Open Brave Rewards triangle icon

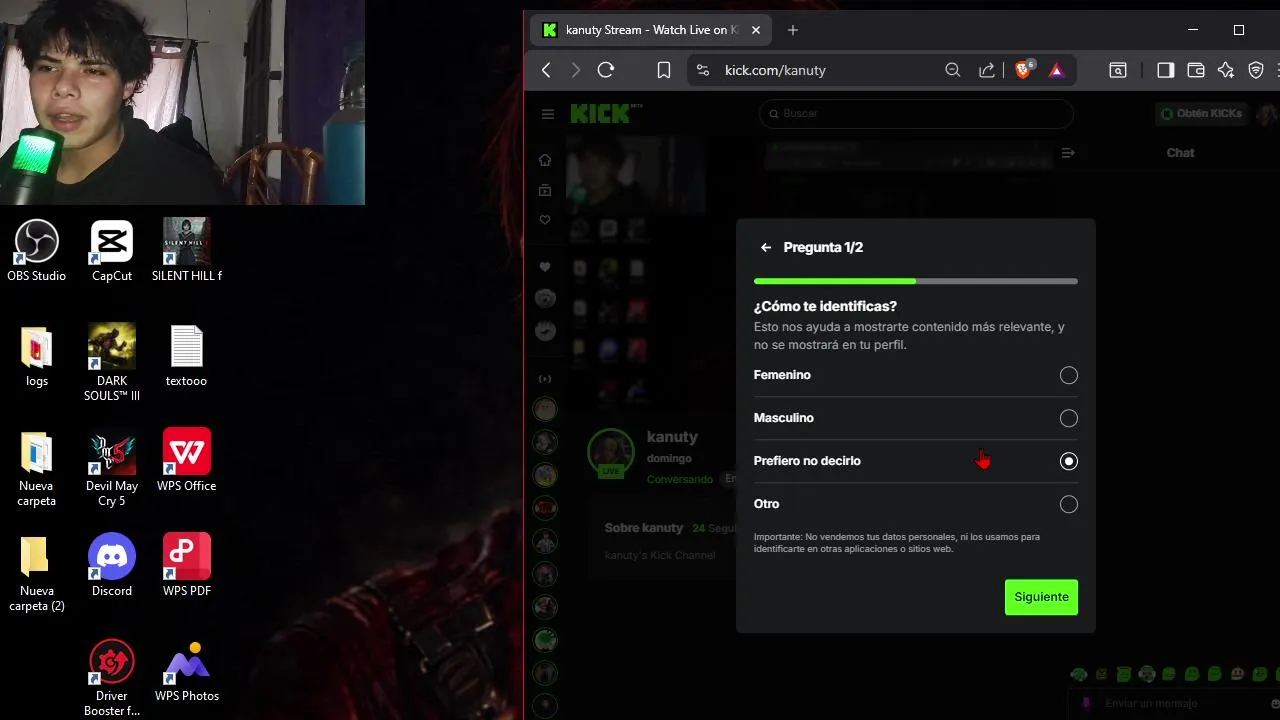click(1057, 70)
